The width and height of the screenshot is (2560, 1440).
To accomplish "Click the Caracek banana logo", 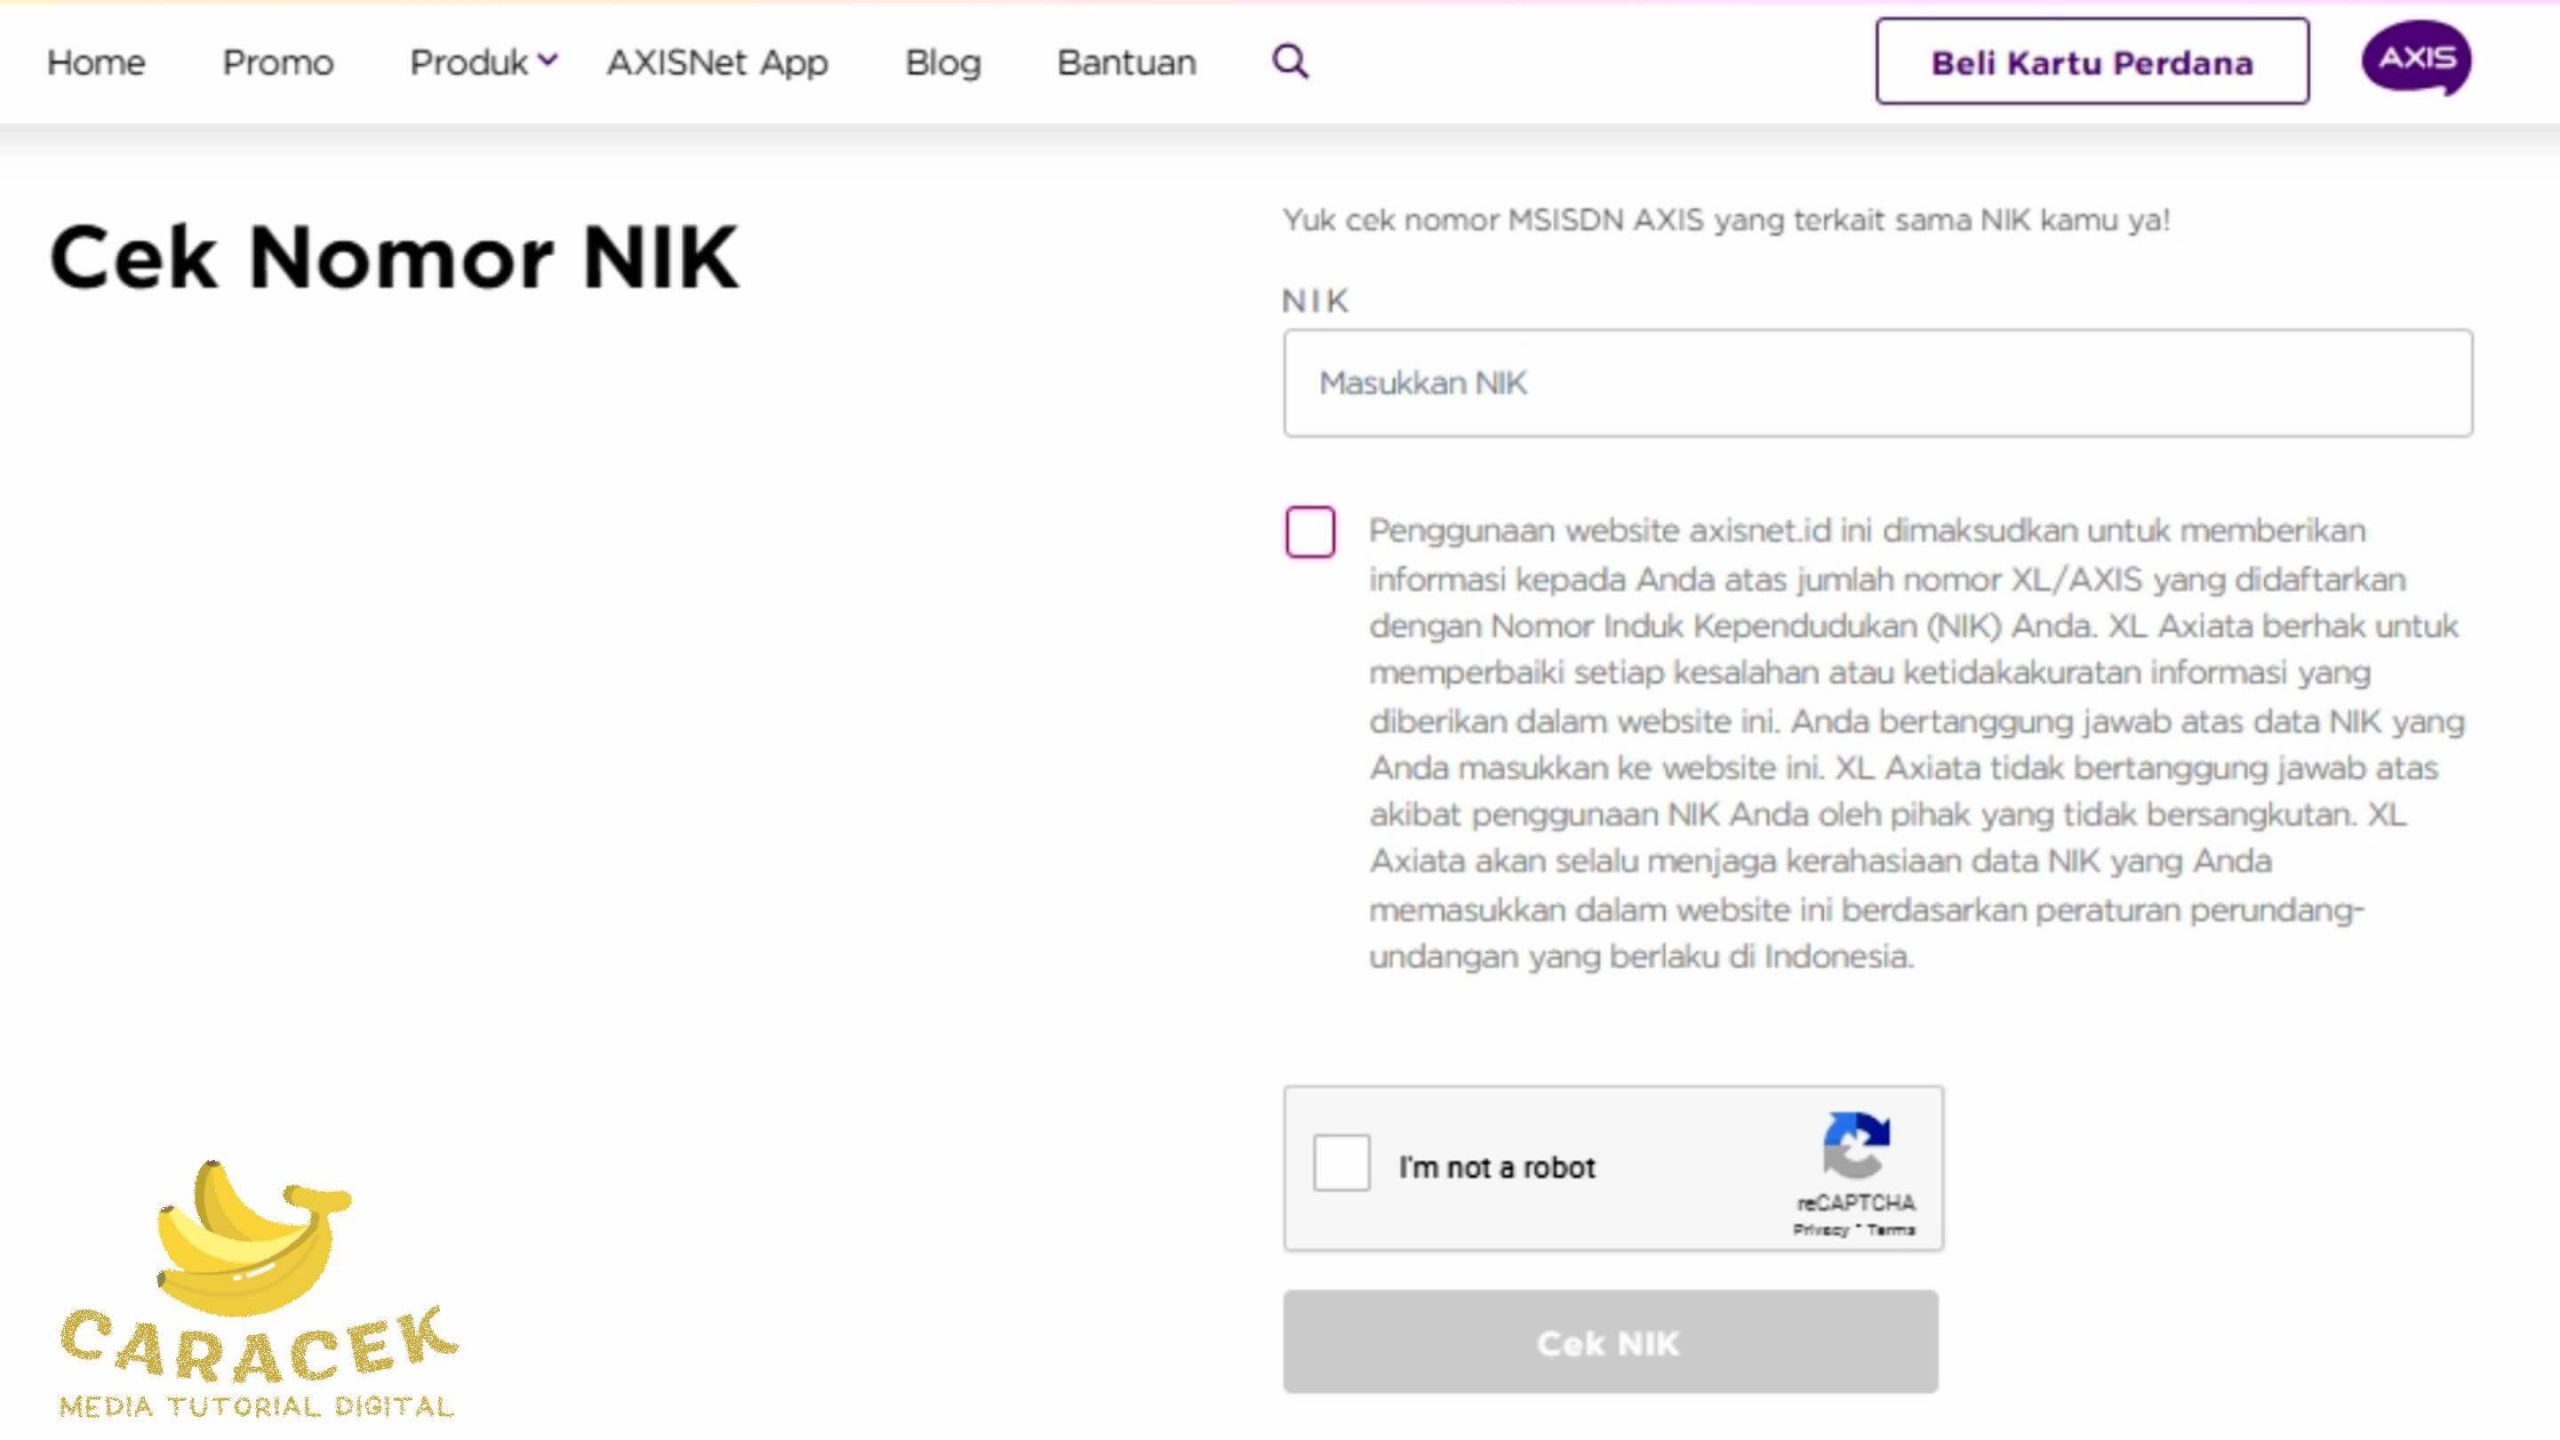I will 250,1240.
